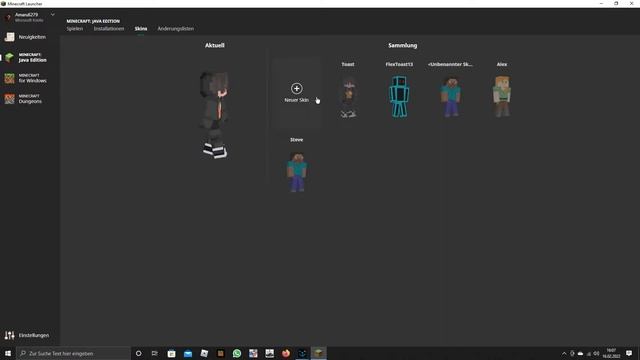Screen dimensions: 640x360
Task: Select the unnamed (Unbenannter) skin thumbnail
Action: tap(451, 97)
